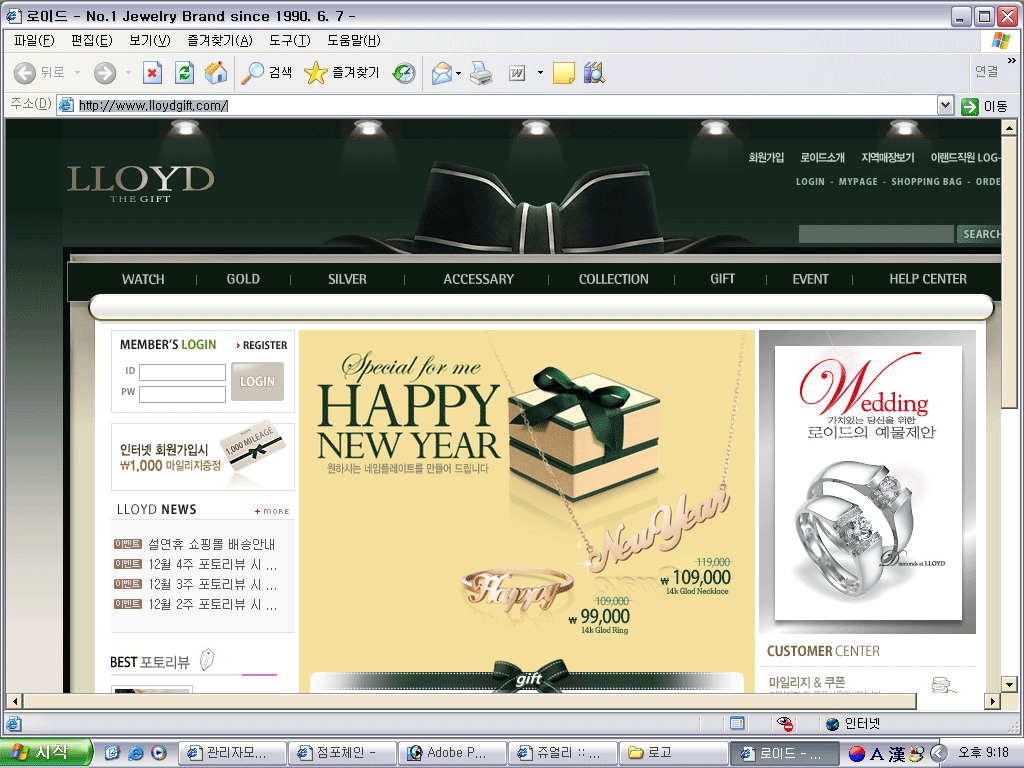Open the 검색 search magnifier
The width and height of the screenshot is (1024, 768).
point(266,72)
